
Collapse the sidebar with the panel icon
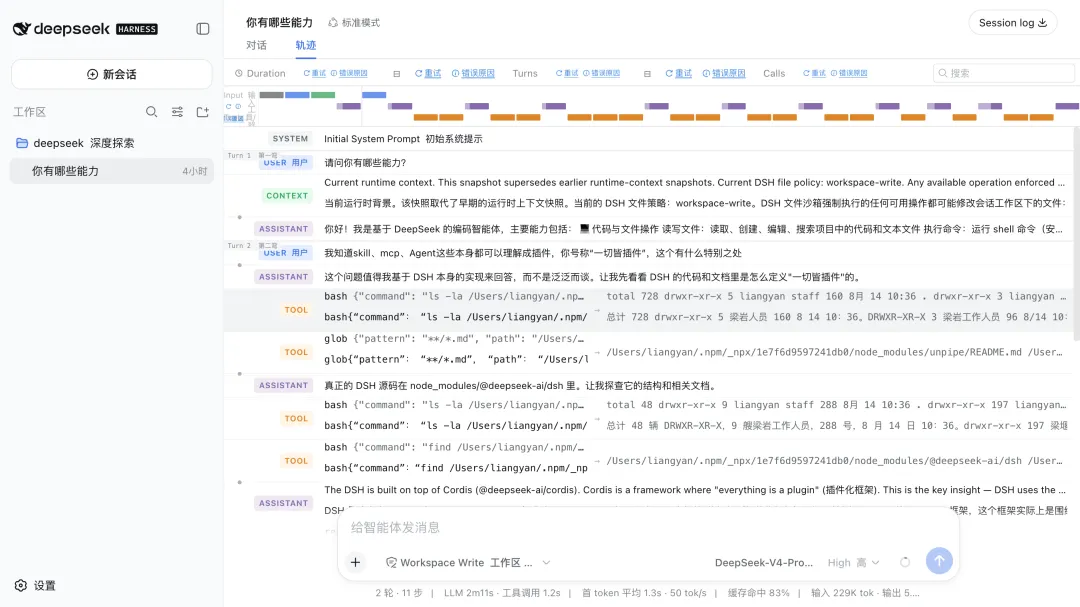pyautogui.click(x=202, y=29)
